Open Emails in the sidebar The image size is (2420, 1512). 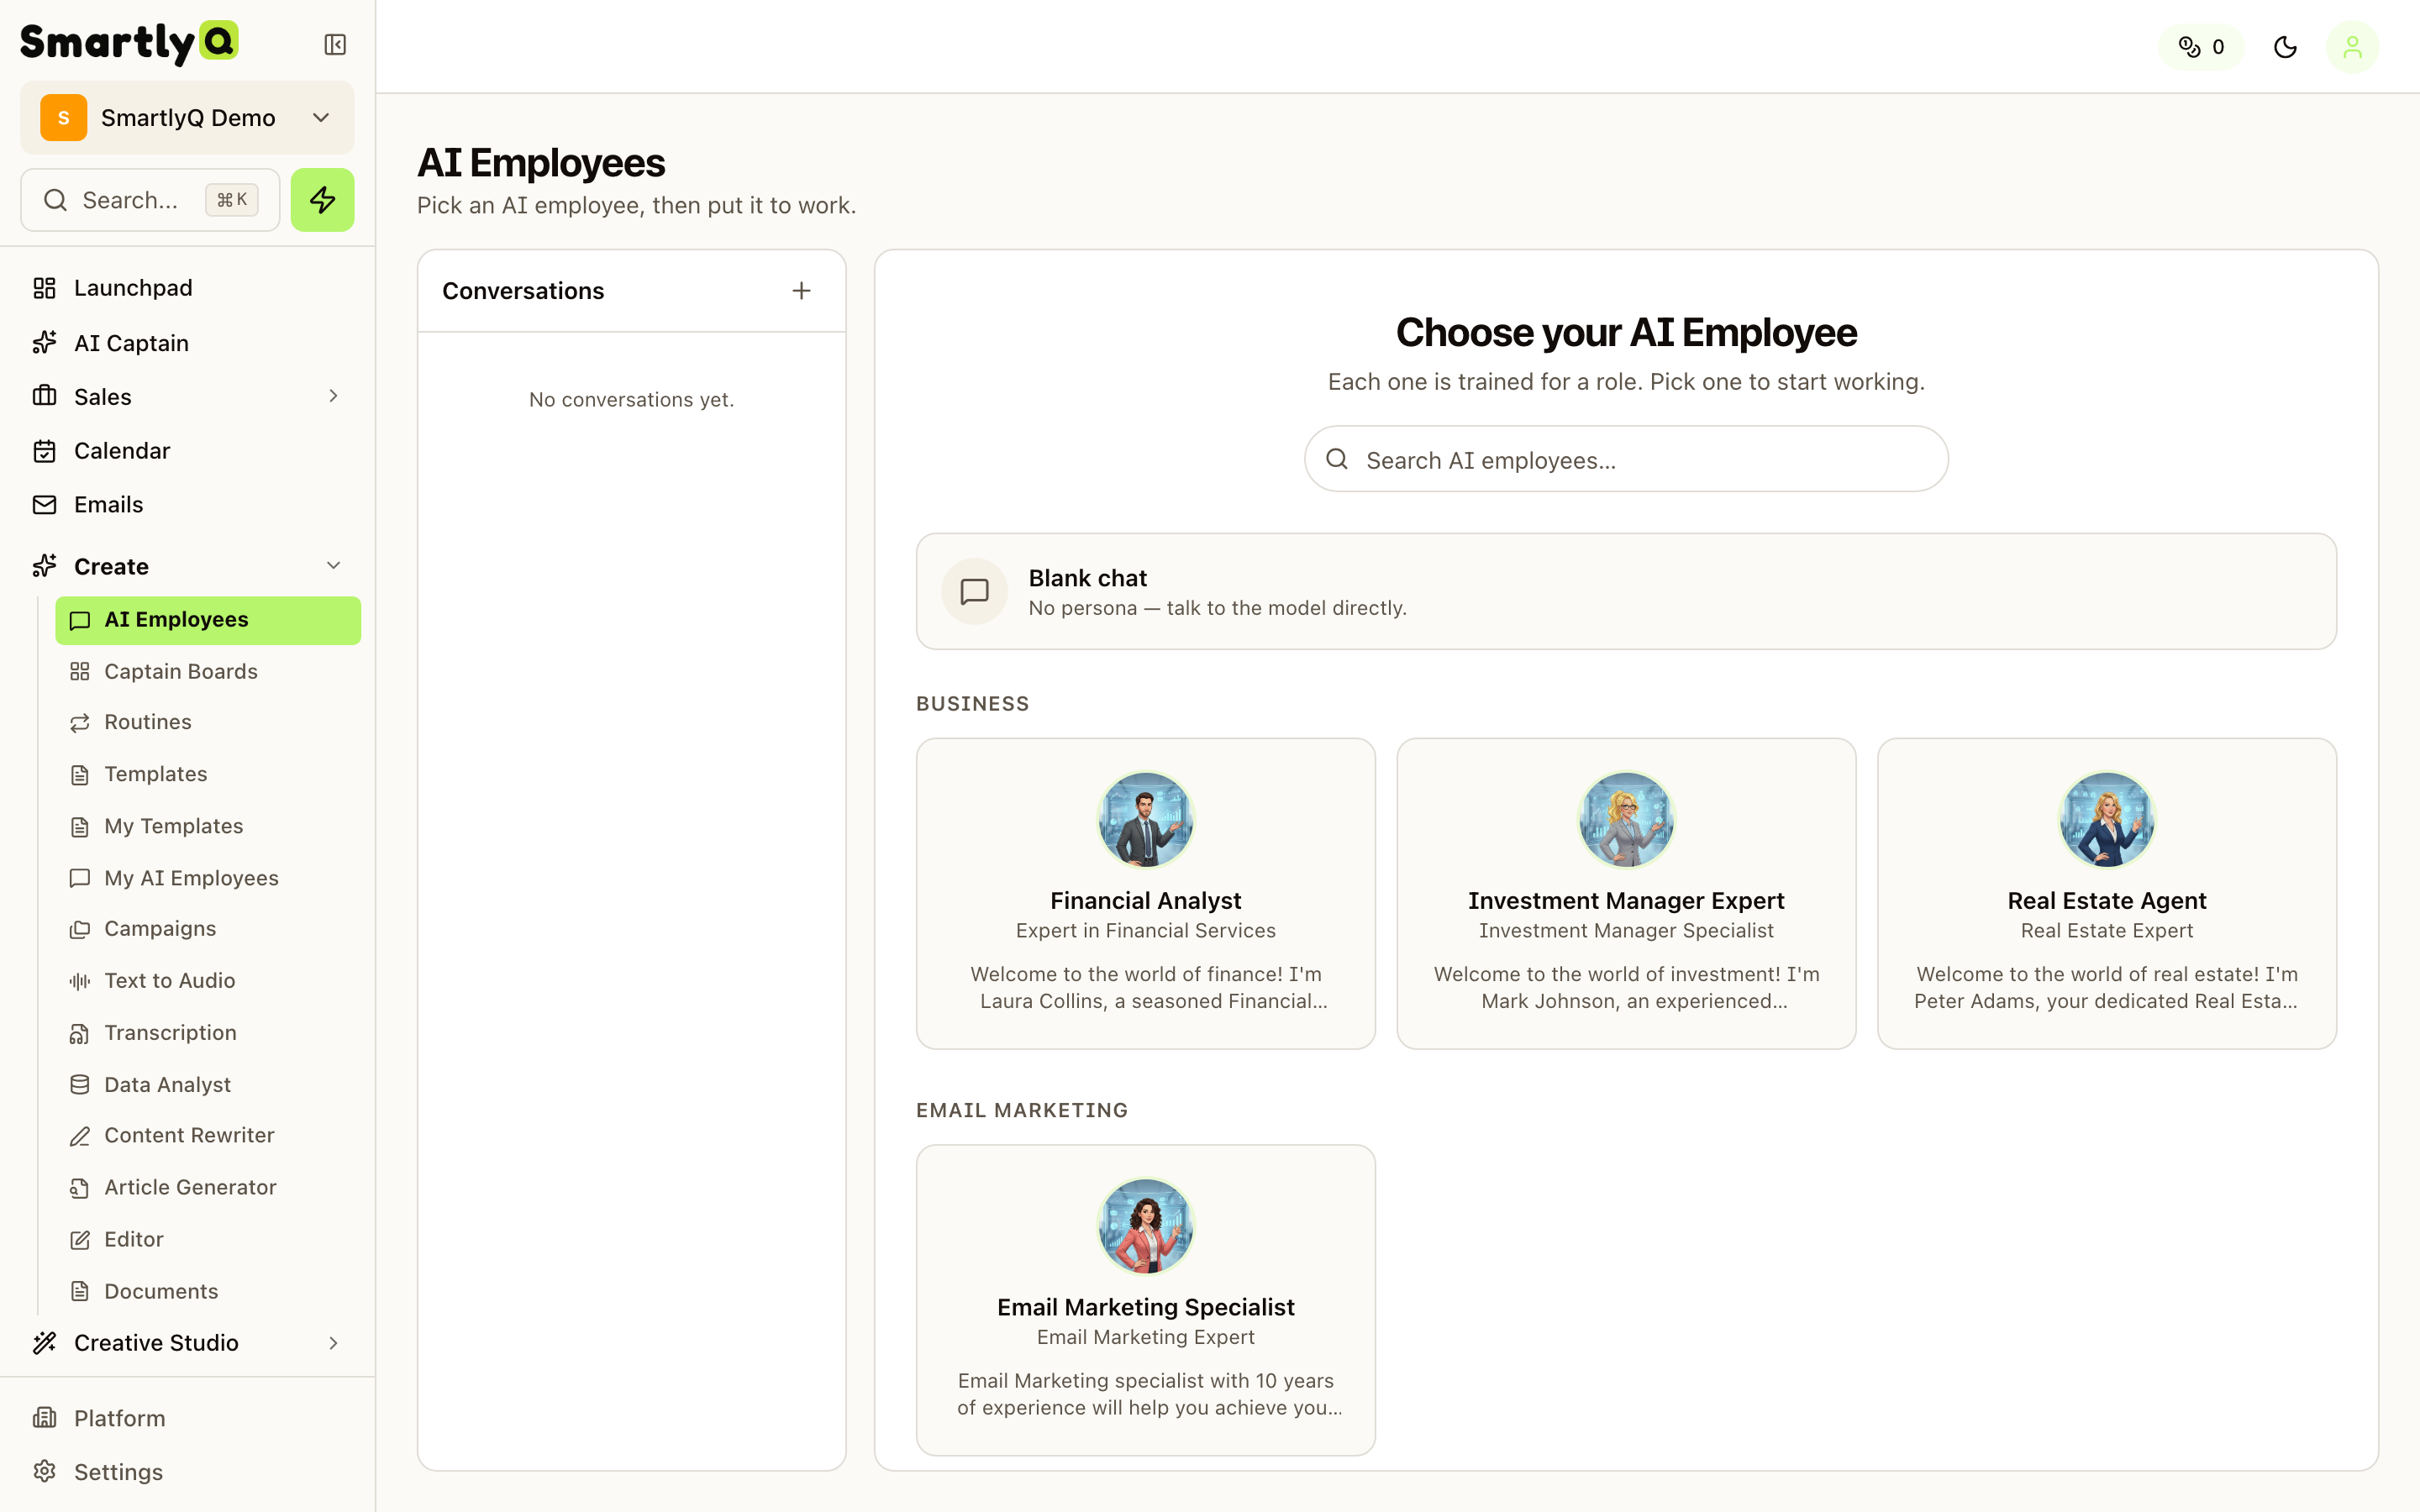click(x=187, y=505)
